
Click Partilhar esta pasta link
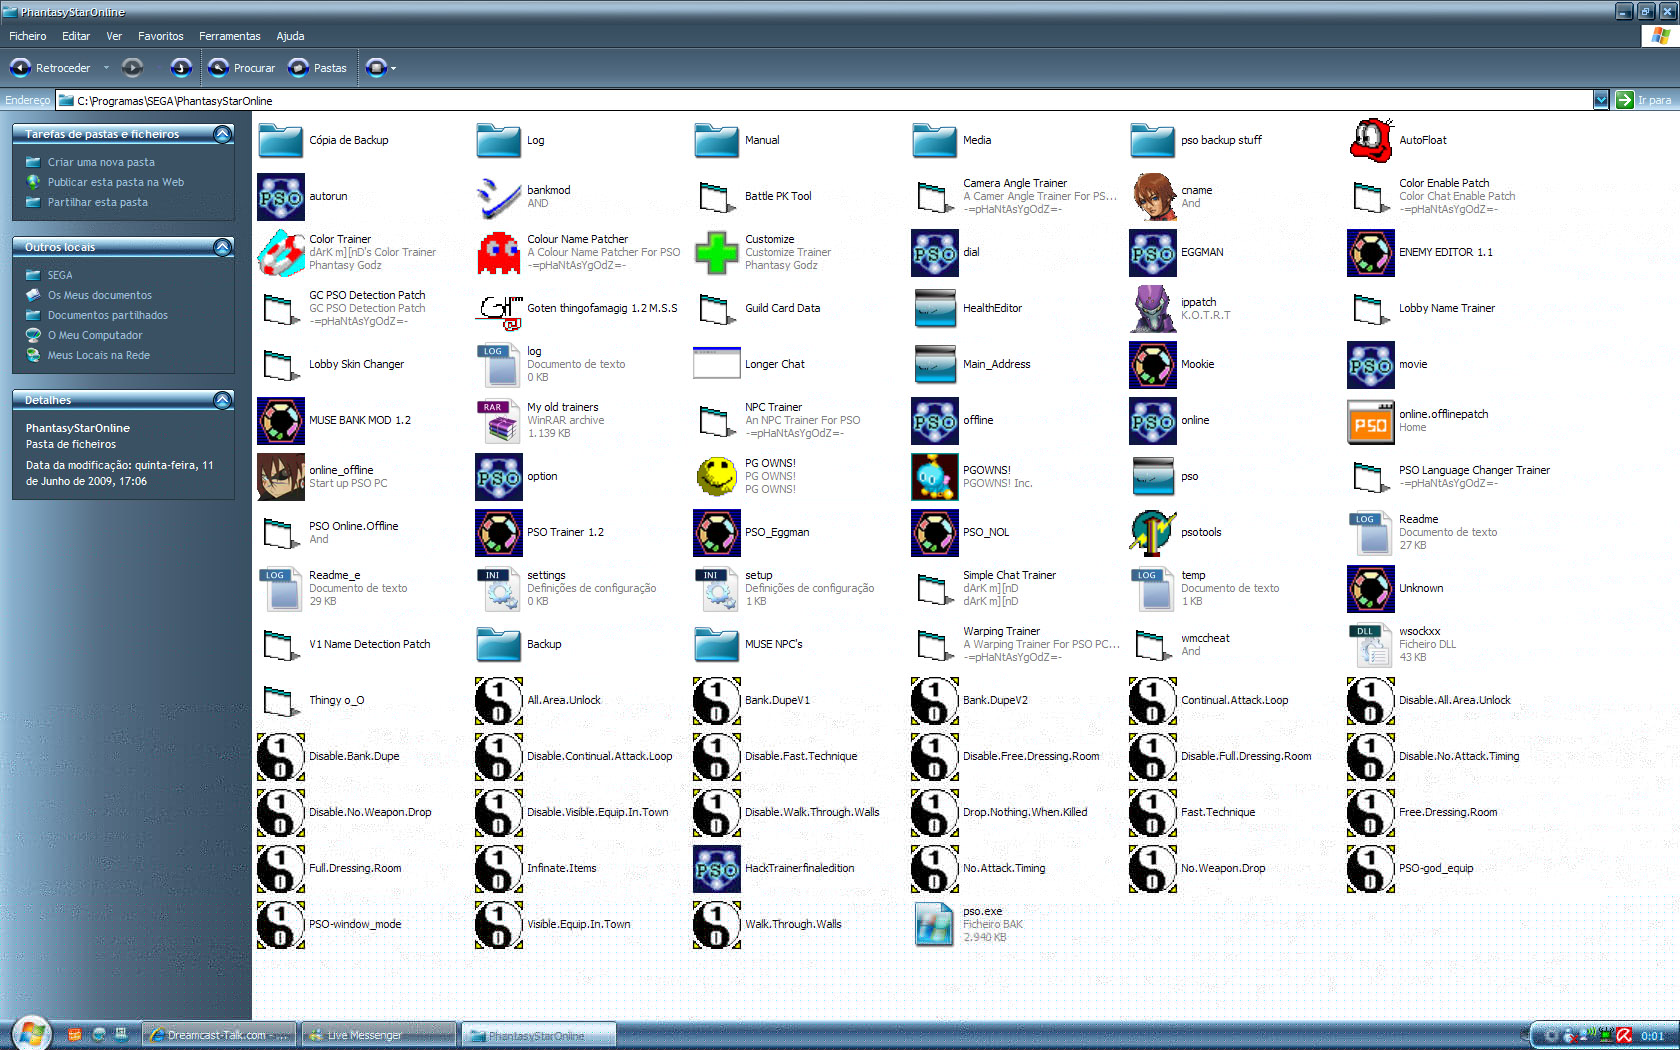pos(98,202)
